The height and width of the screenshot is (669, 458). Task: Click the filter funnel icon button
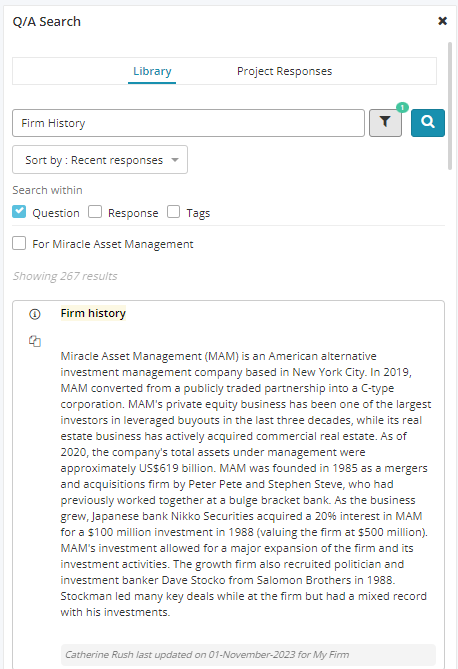[x=385, y=123]
